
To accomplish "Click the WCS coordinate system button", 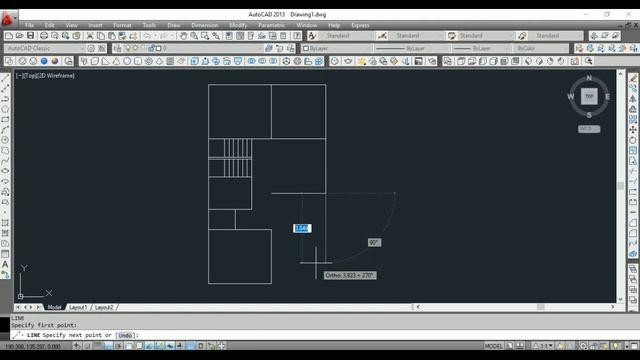I will [x=589, y=129].
